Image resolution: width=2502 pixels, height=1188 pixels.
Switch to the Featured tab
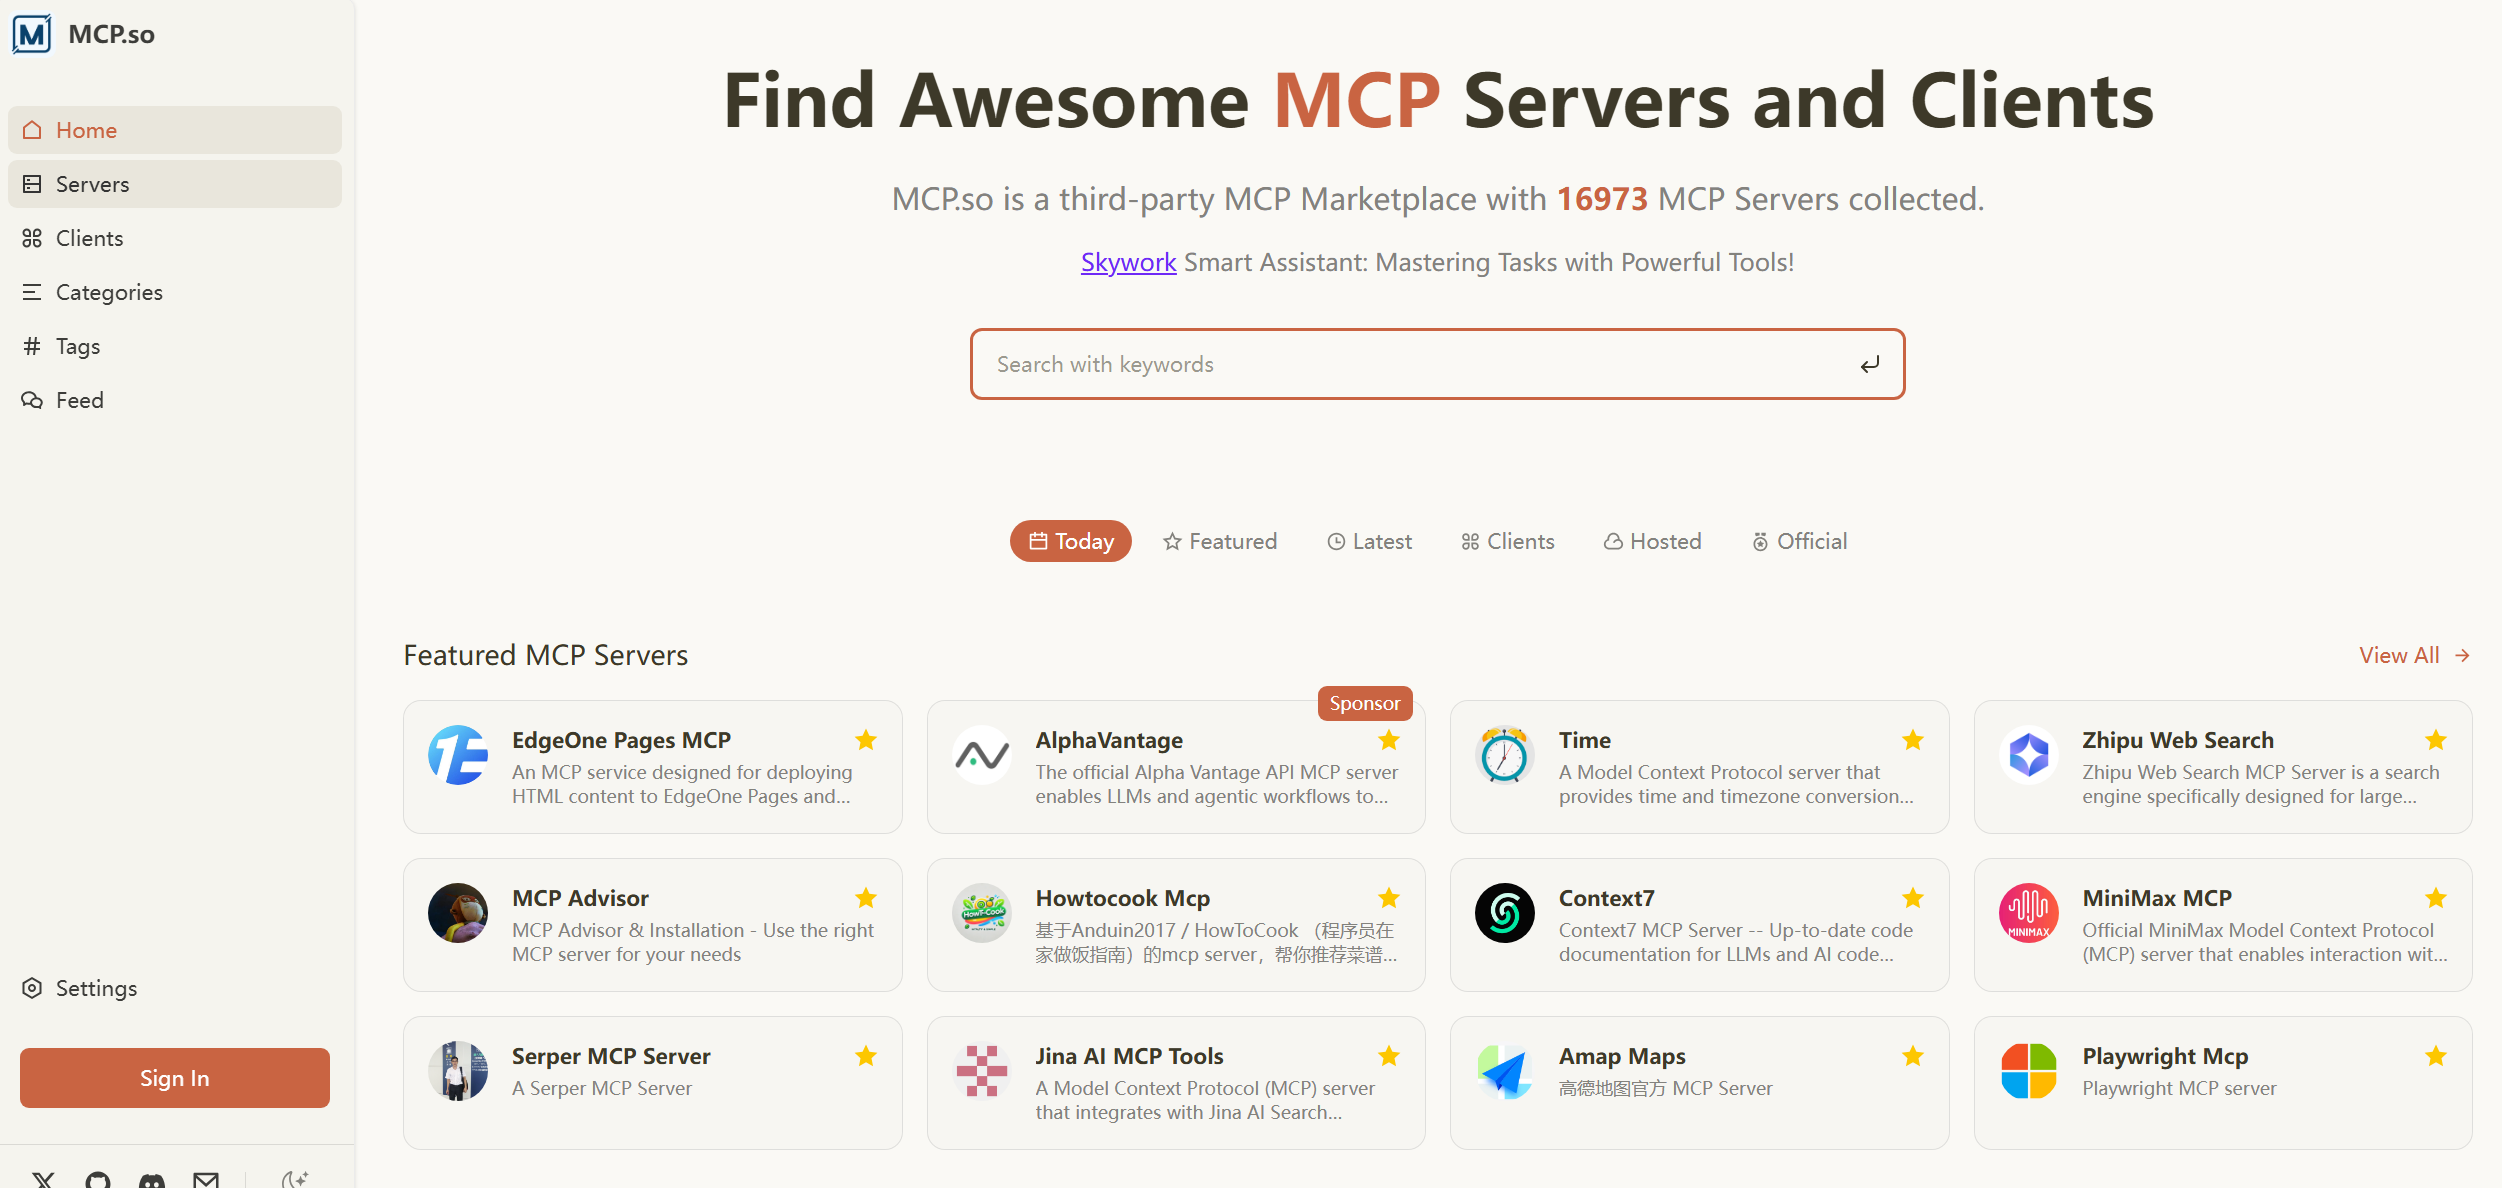(1220, 541)
